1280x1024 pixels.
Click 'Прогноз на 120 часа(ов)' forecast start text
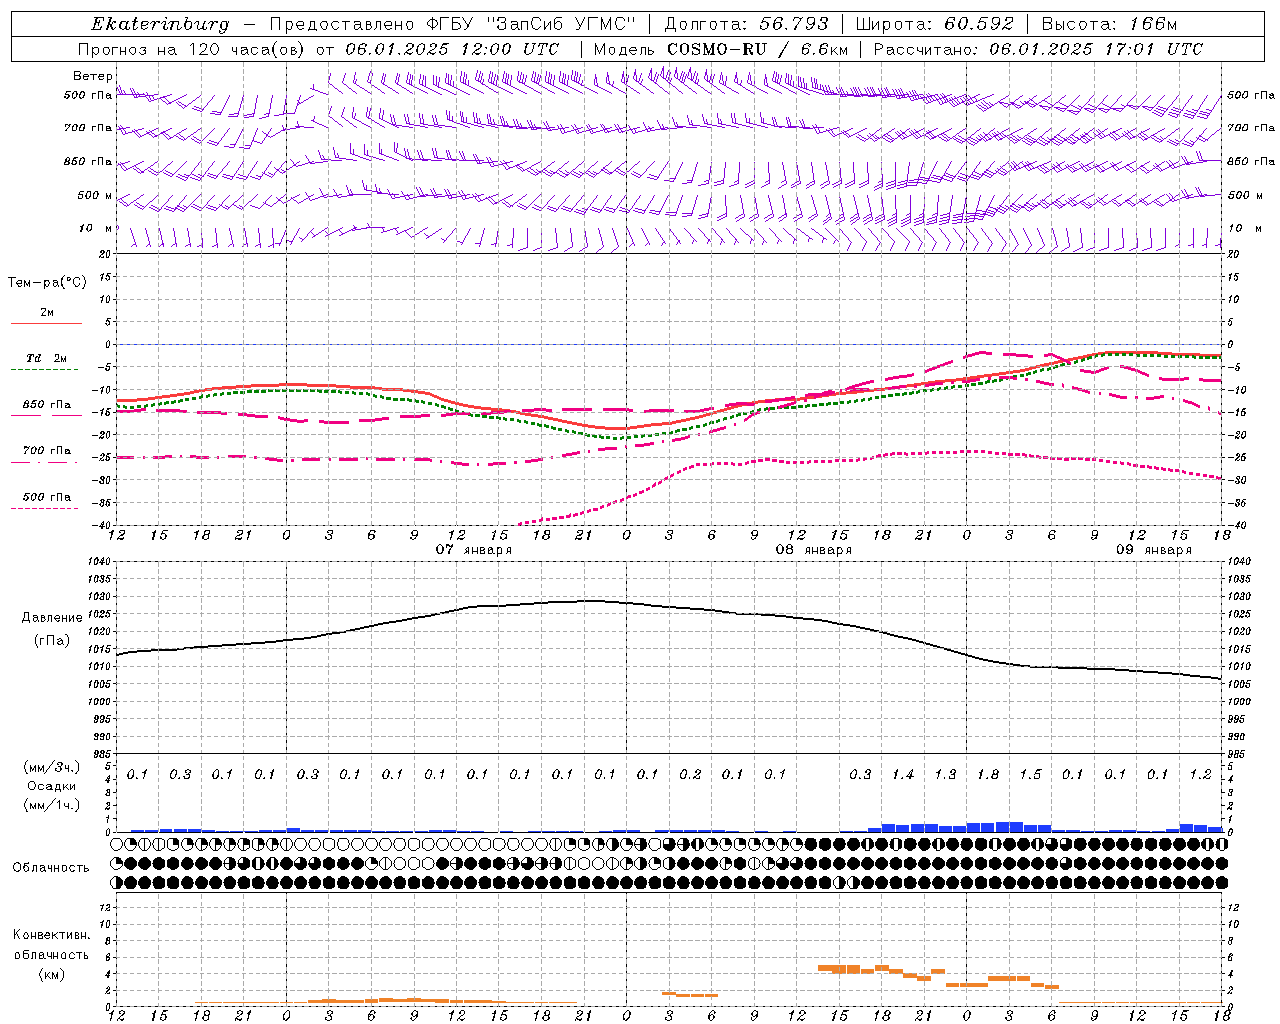point(192,49)
